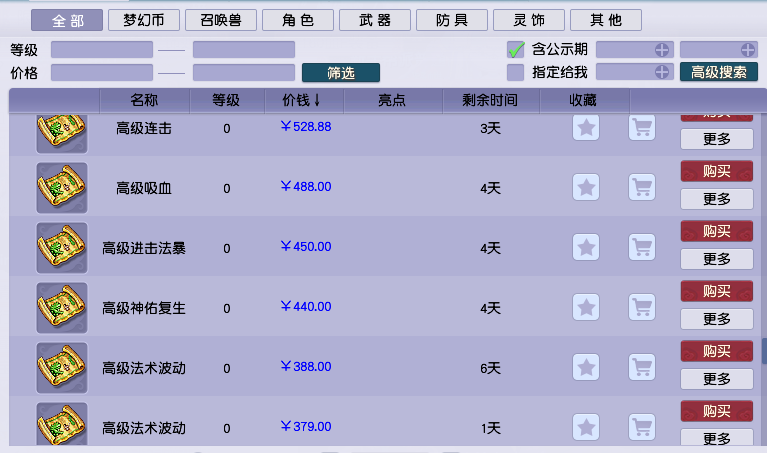Buy the 高级神佑复生 item with 购买
The width and height of the screenshot is (767, 453).
tap(717, 291)
